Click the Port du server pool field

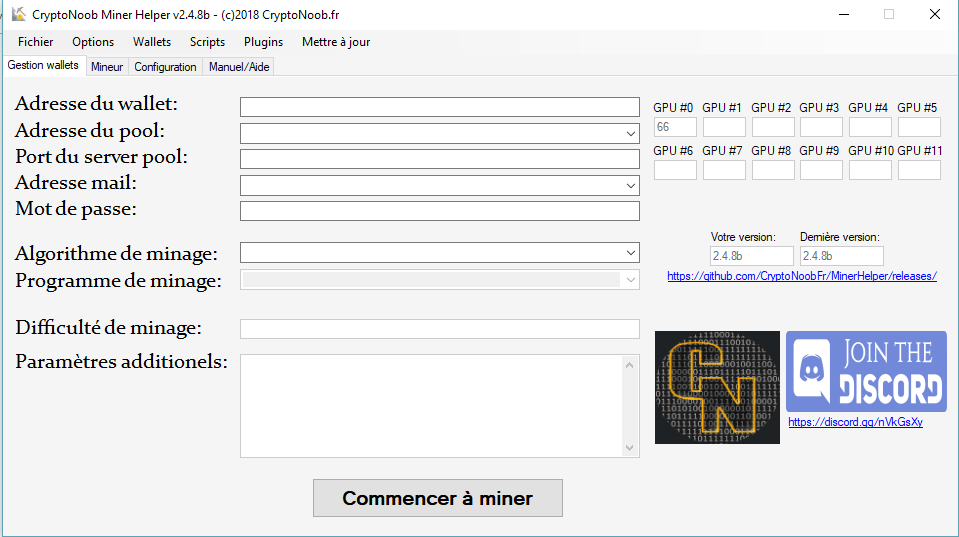[440, 159]
